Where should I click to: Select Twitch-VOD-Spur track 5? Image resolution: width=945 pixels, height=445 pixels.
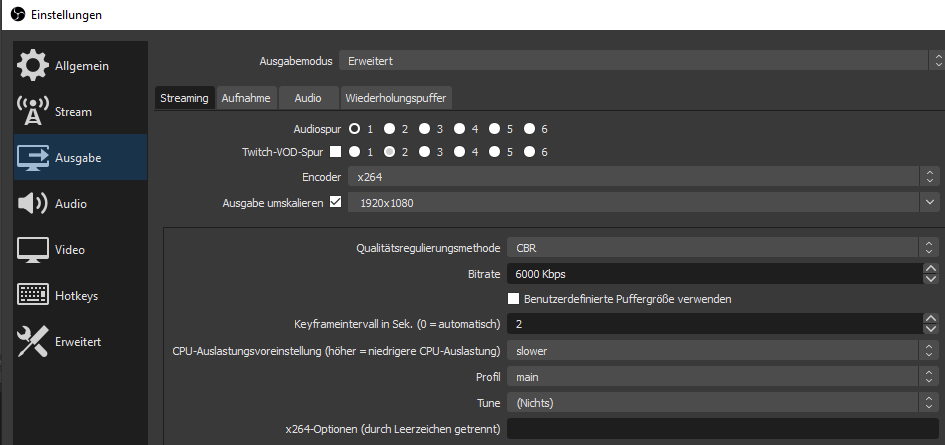(x=494, y=152)
